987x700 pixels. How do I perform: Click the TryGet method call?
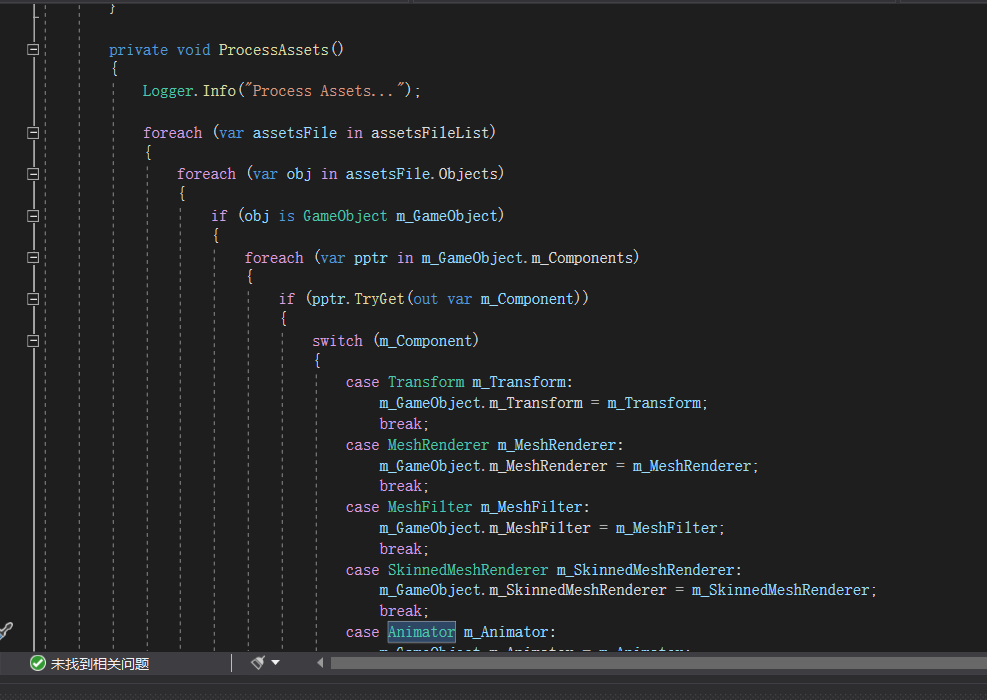click(x=380, y=299)
